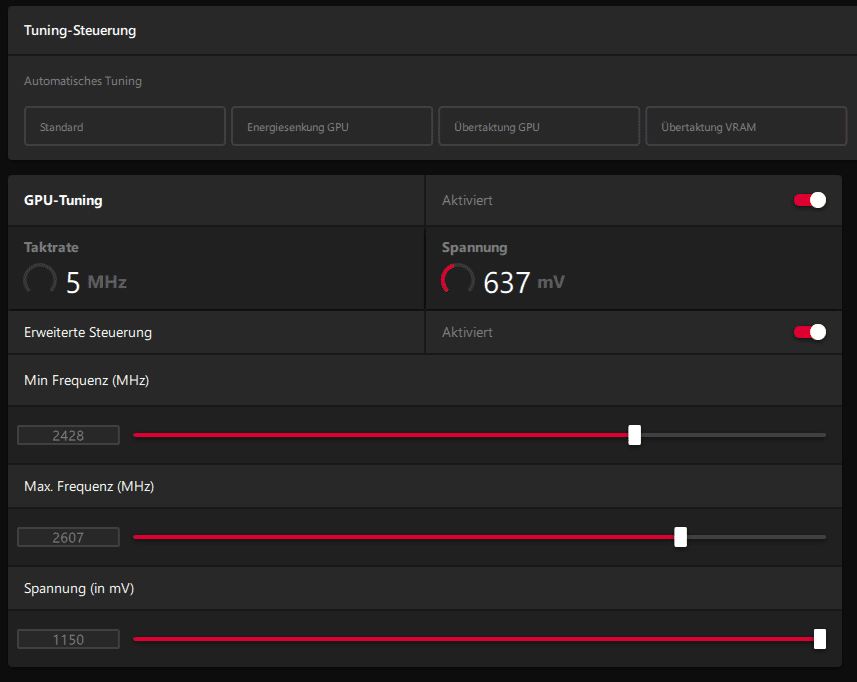This screenshot has height=682, width=857.
Task: Select the Standard auto tuning preset
Action: click(125, 126)
